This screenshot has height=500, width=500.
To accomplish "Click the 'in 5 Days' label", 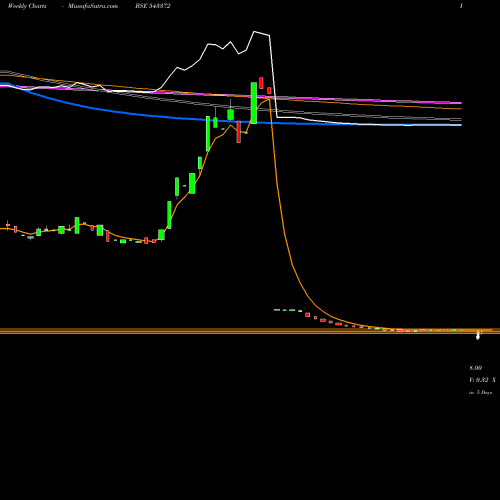I will 480,392.
